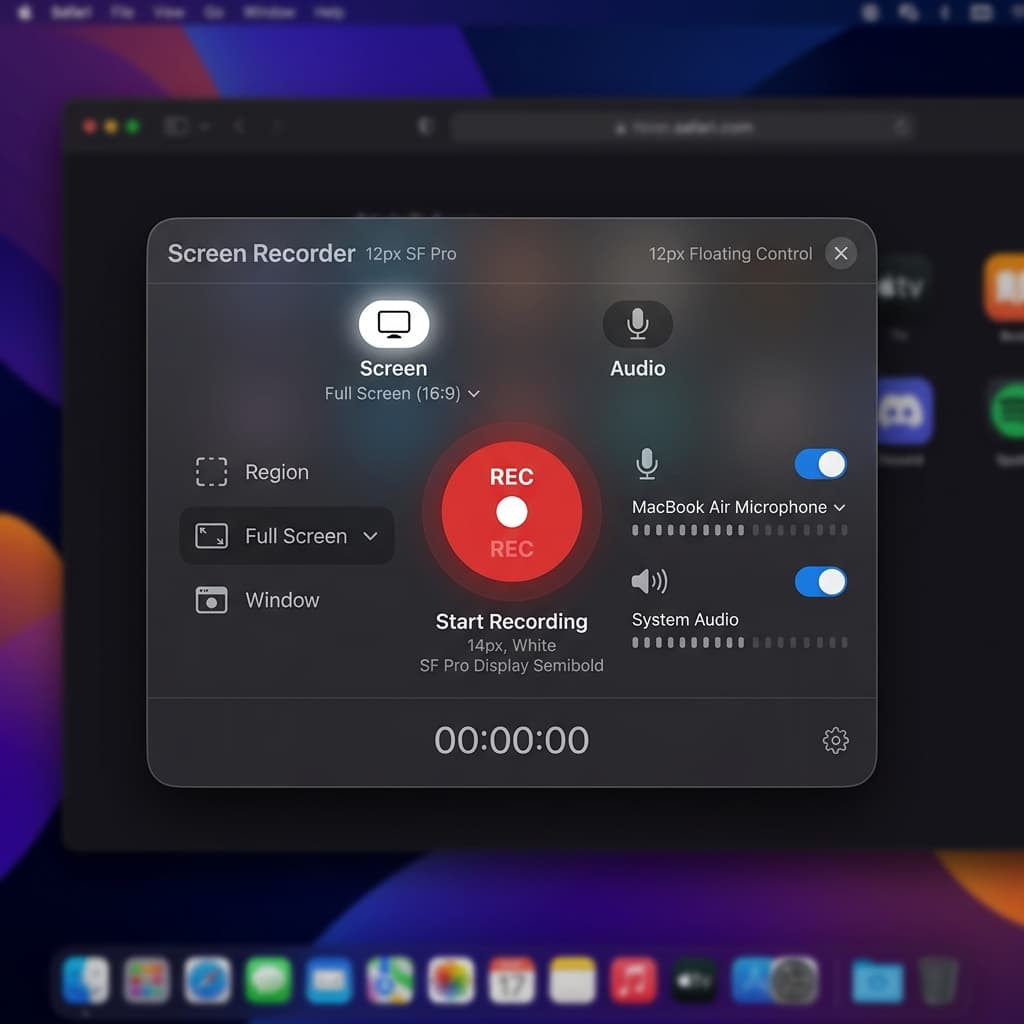The image size is (1024, 1024).
Task: Click the 00:00:00 timer display
Action: coord(511,740)
